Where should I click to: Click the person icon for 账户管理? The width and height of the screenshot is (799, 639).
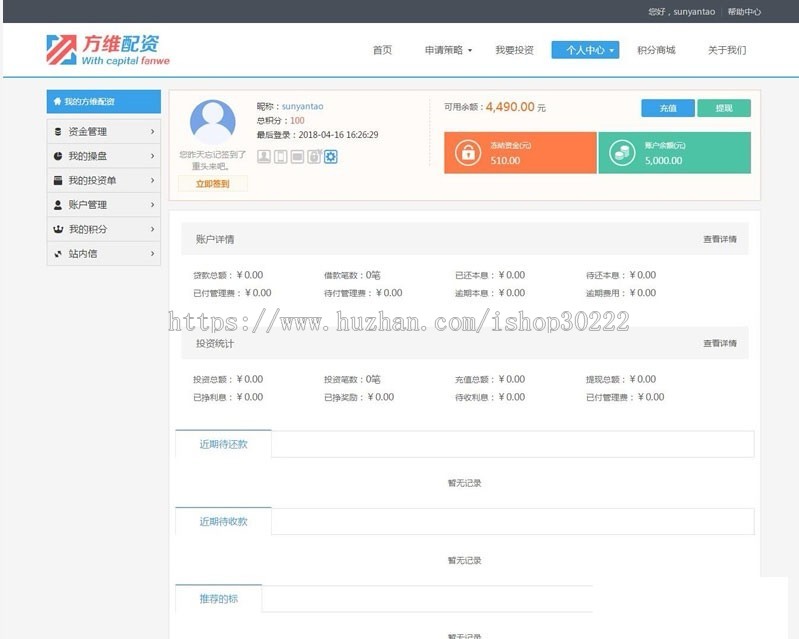pyautogui.click(x=58, y=205)
